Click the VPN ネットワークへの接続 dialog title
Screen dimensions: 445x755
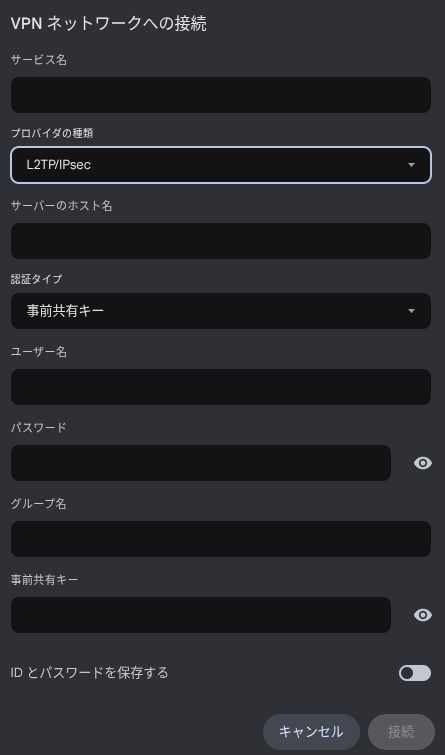tap(109, 24)
